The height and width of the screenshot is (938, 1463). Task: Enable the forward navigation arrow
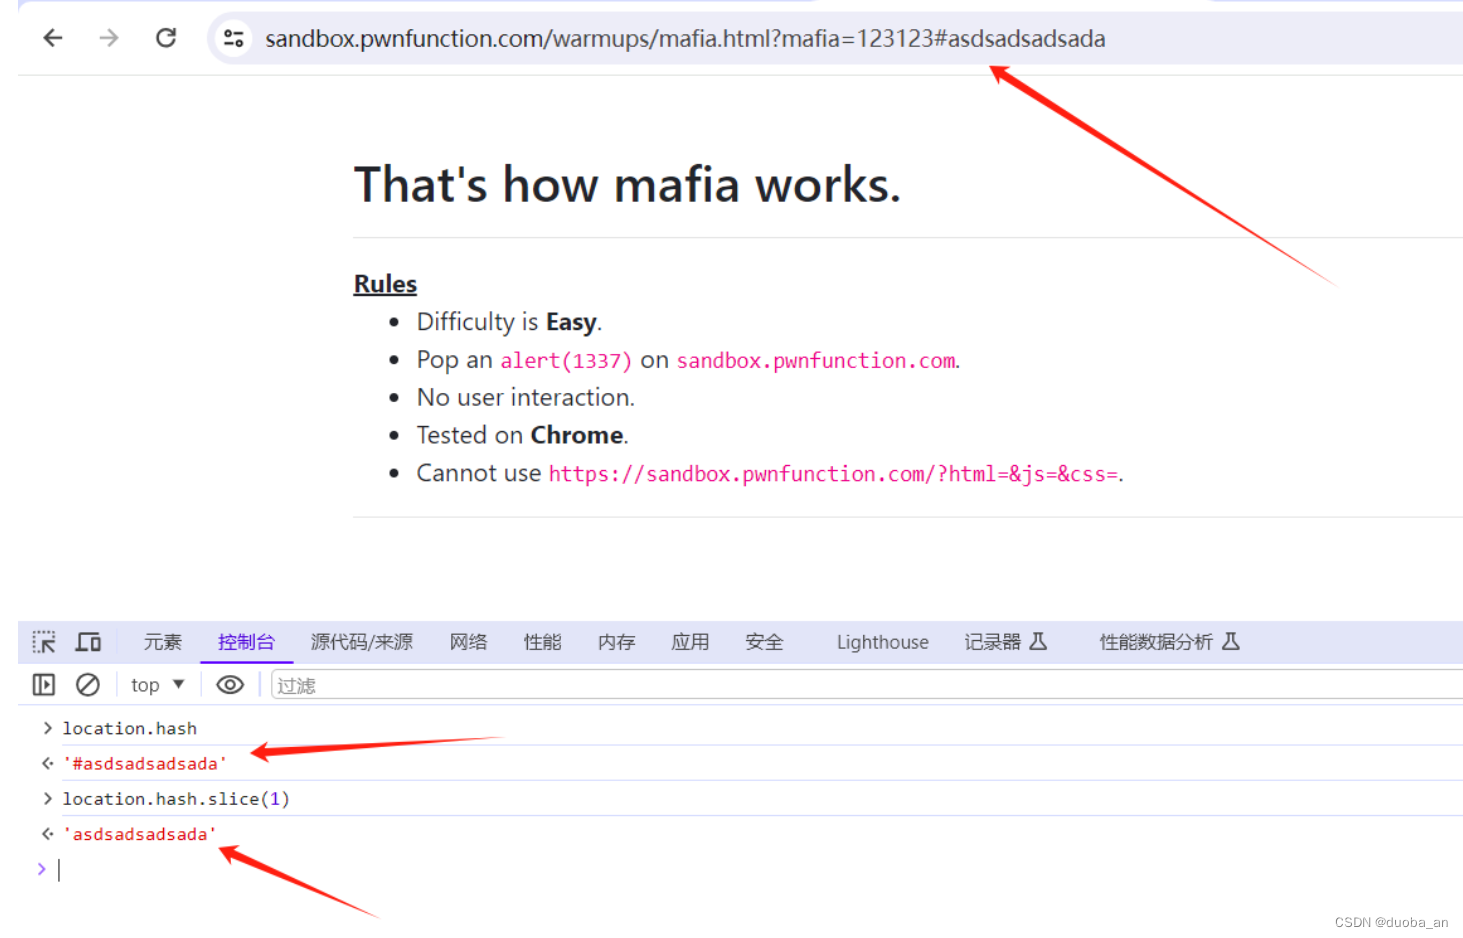coord(108,38)
